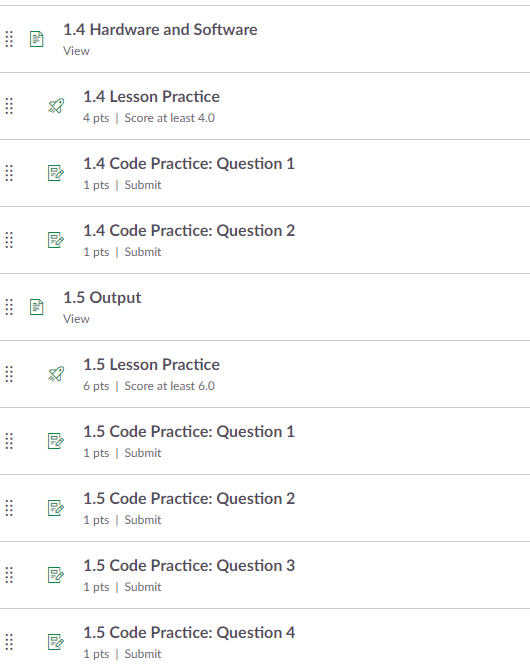Open 1.4 Lesson Practice quiz
Viewport: 530px width, 672px height.
[x=151, y=97]
